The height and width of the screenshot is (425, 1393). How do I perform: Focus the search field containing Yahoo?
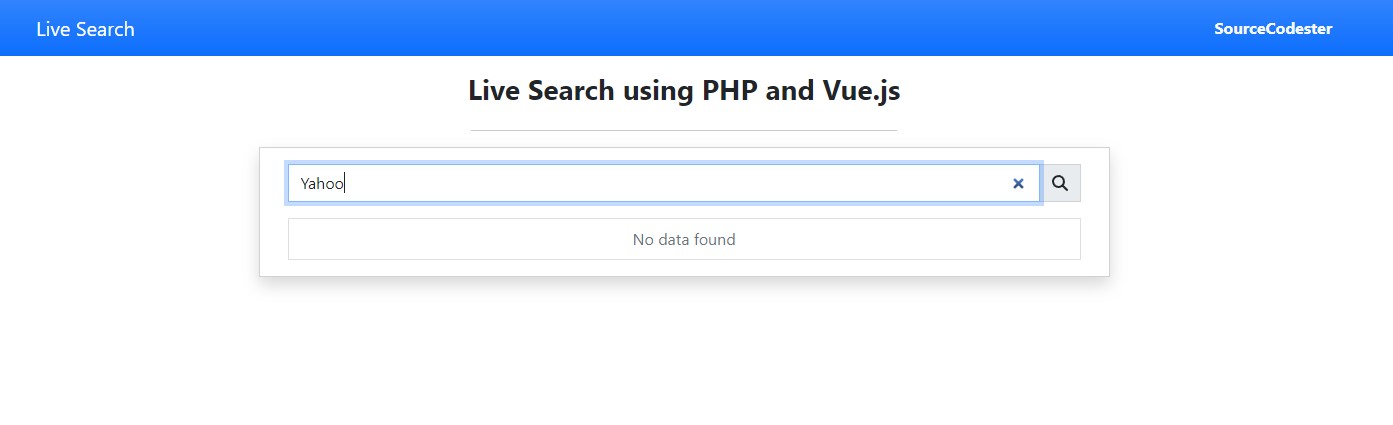coord(664,183)
